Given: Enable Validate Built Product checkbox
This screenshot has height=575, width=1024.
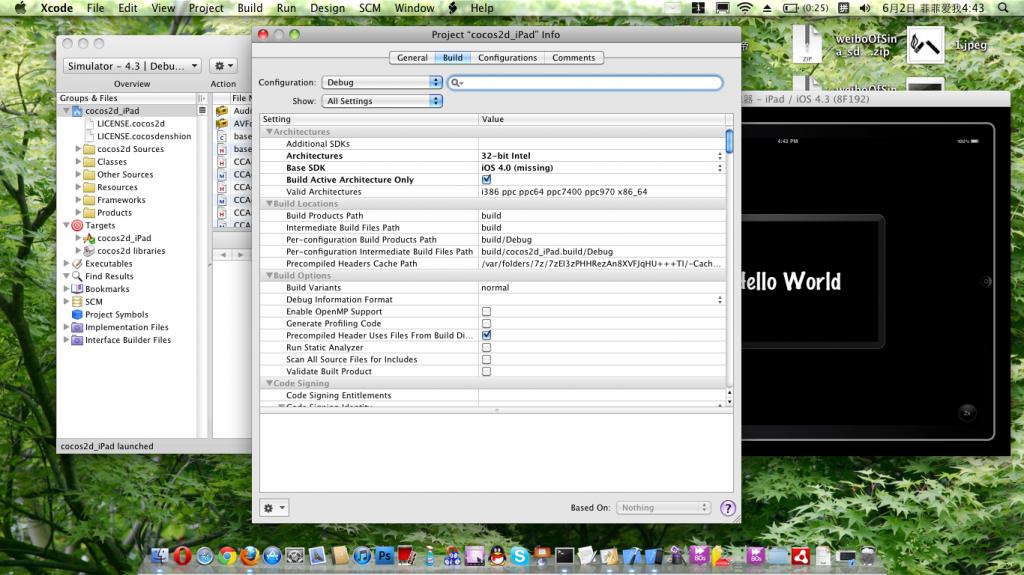Looking at the screenshot, I should pos(487,371).
